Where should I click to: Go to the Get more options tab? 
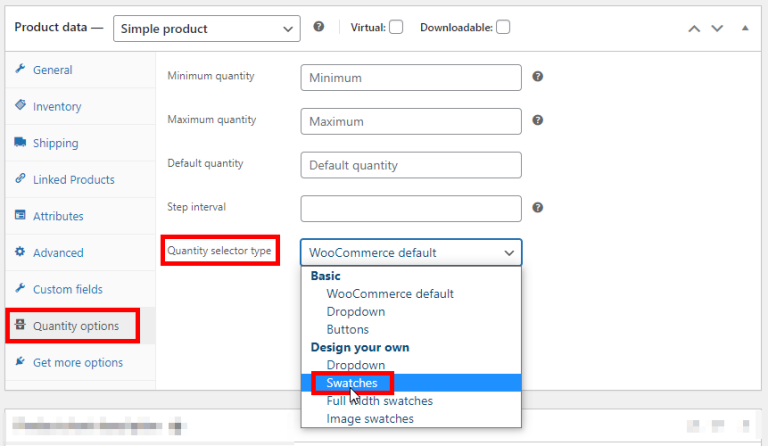click(78, 363)
